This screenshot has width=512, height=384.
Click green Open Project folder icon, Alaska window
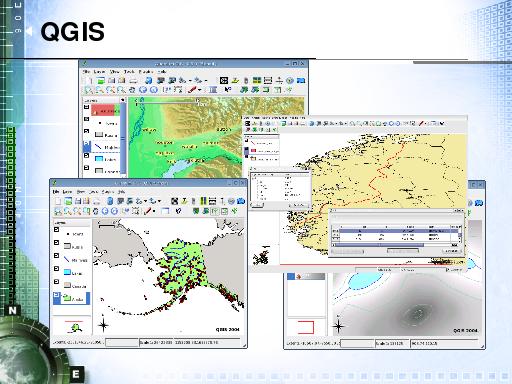point(68,201)
